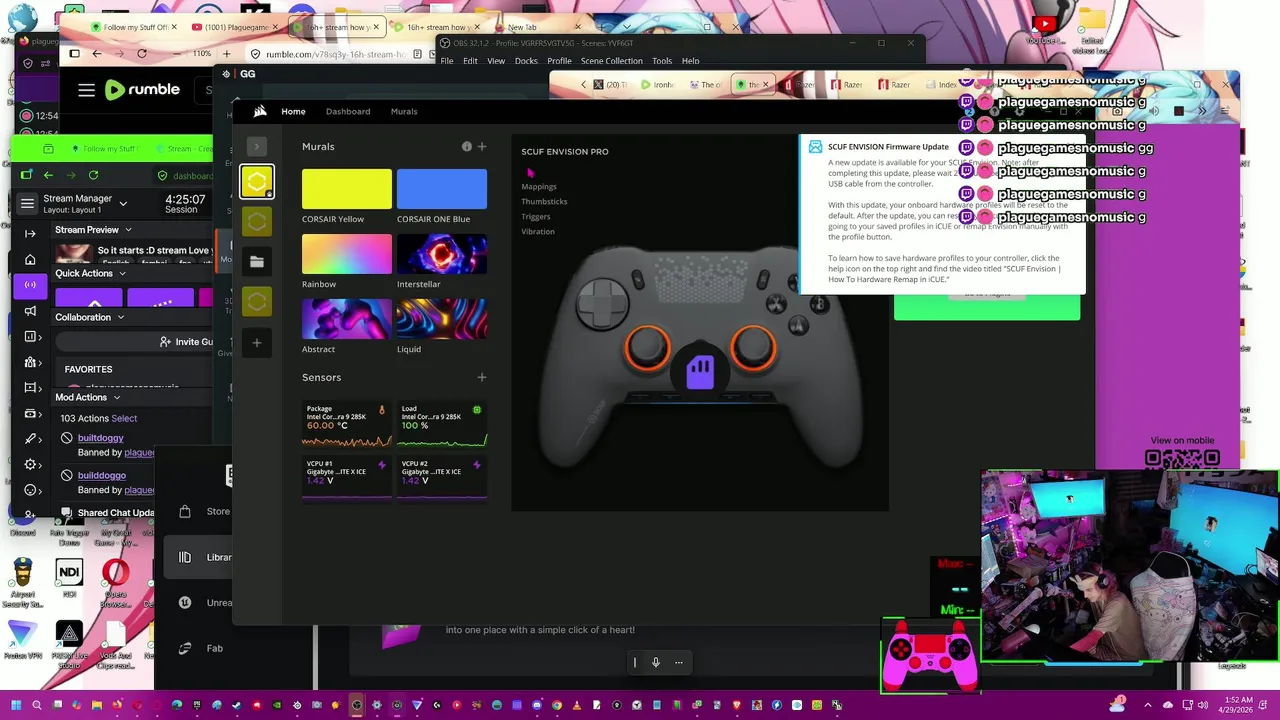Viewport: 1280px width, 720px height.
Task: Open the gear settings icon in Twitch sidebar
Action: click(x=31, y=464)
